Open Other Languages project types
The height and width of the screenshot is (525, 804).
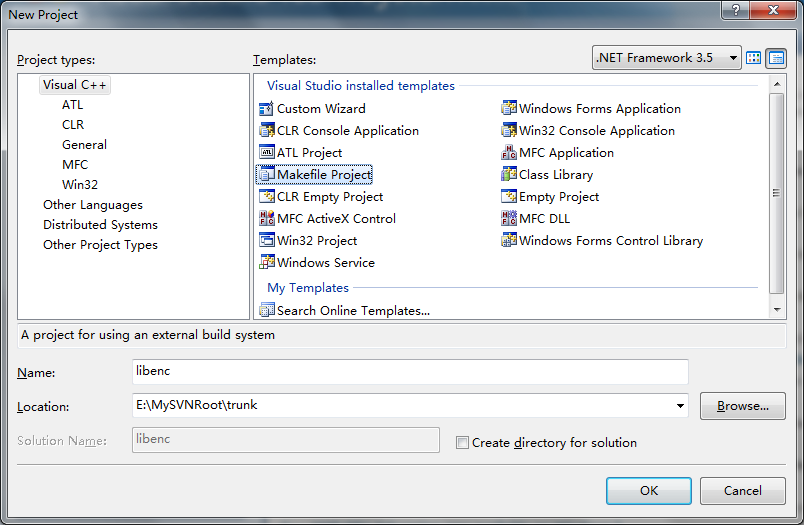click(93, 205)
